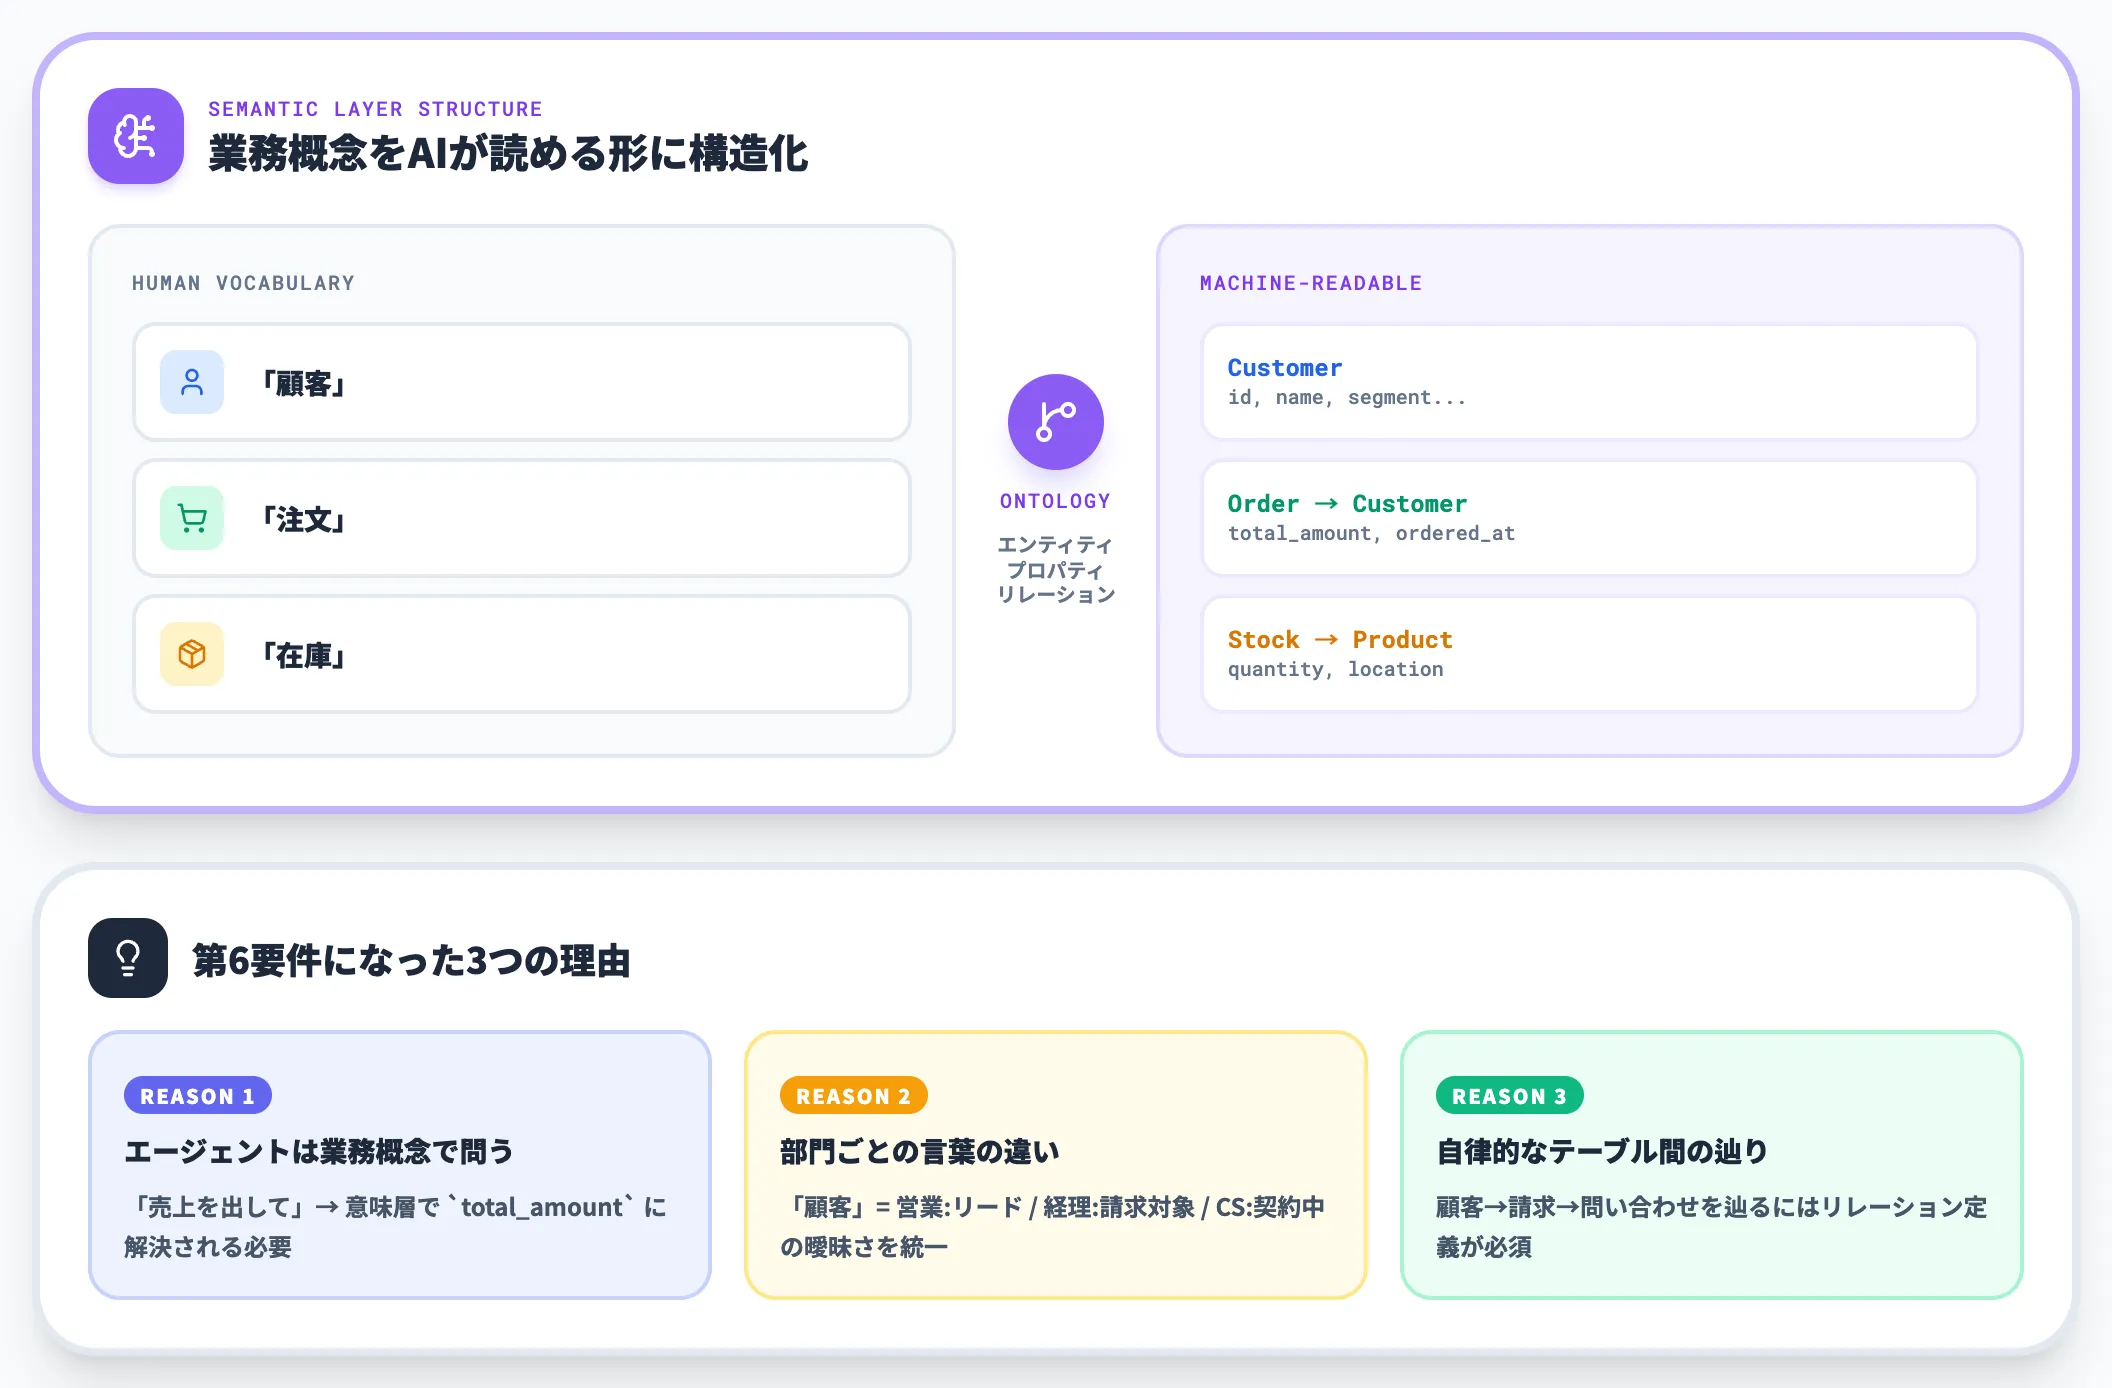The image size is (2112, 1388).
Task: Click the dark lightbulb icon
Action: (128, 958)
